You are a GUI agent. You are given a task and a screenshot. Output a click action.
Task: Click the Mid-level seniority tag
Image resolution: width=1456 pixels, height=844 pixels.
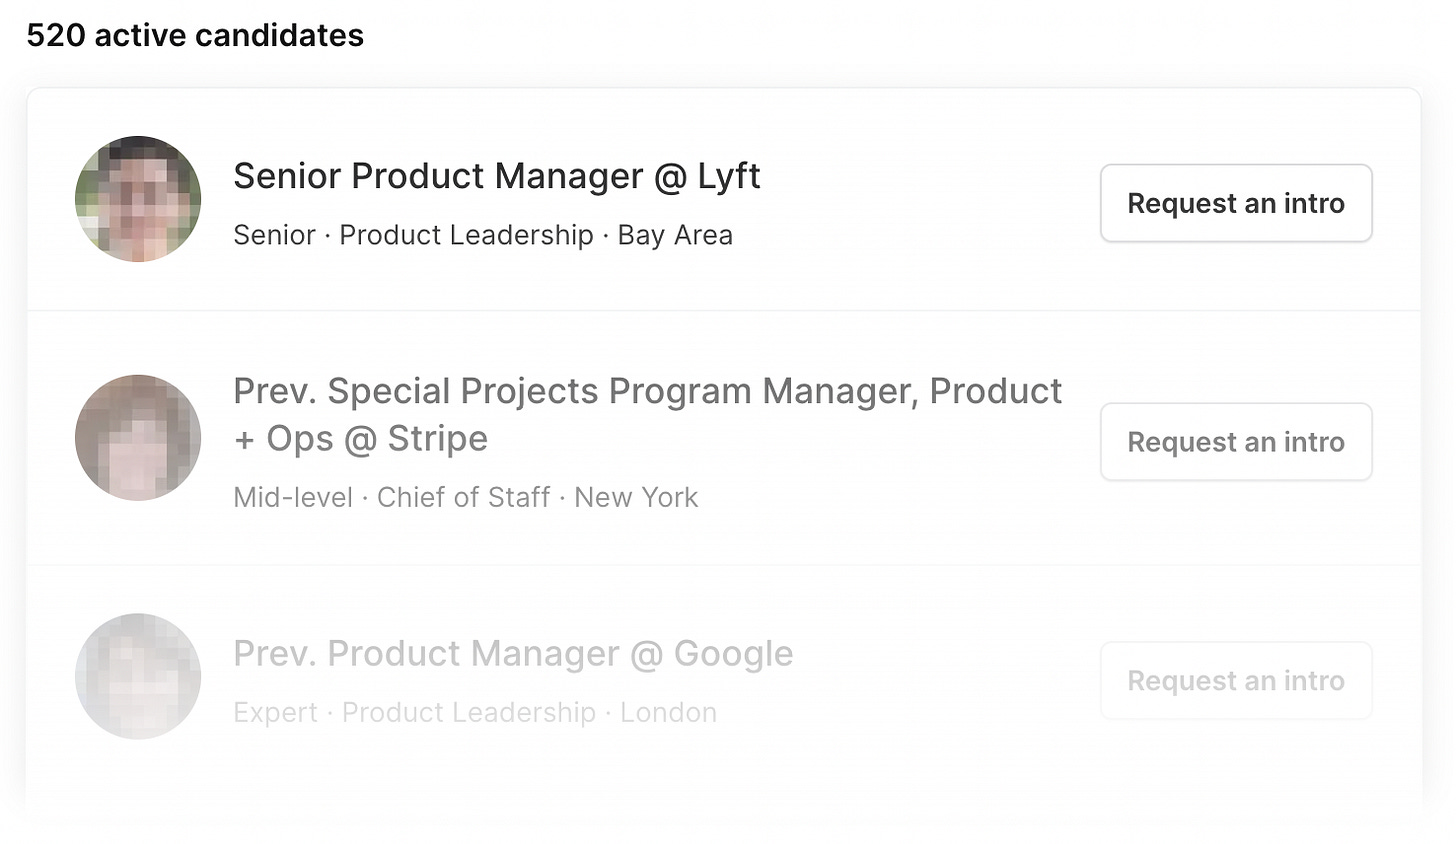tap(293, 497)
